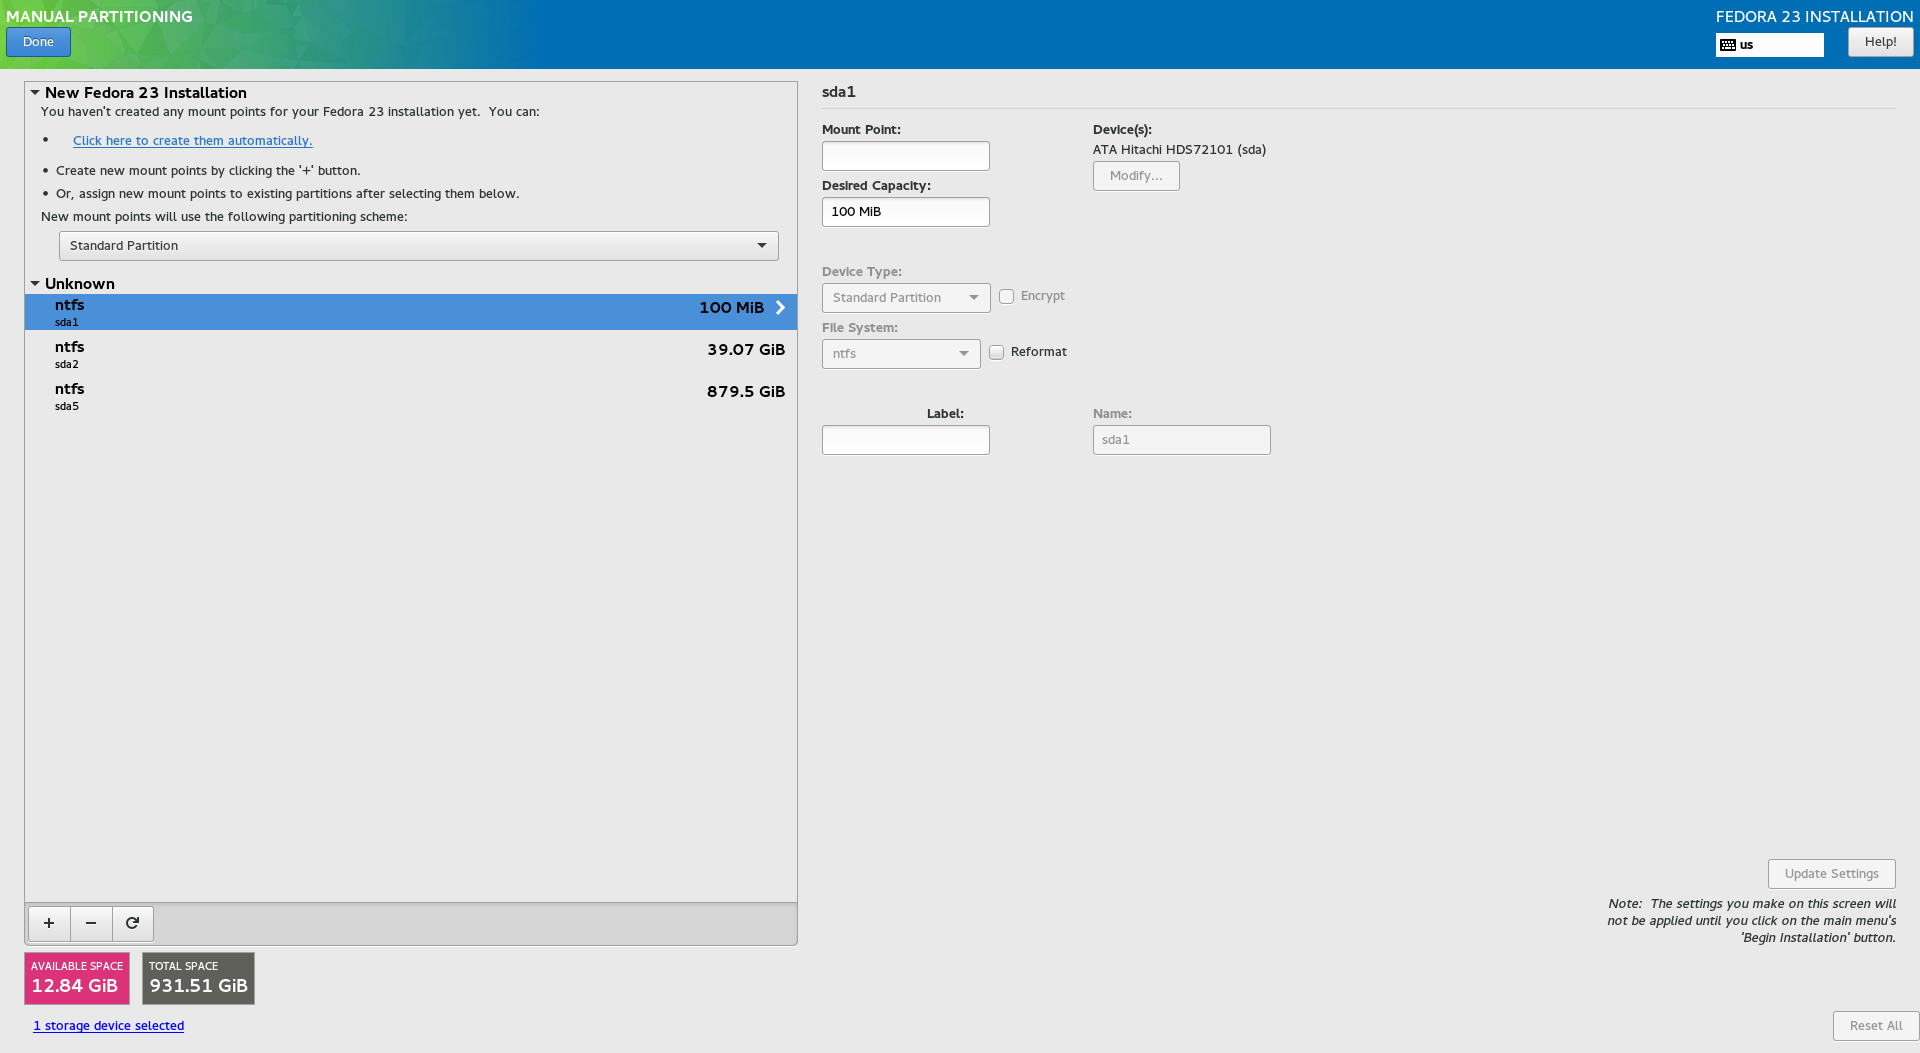Enable the Encrypt checkbox

1006,297
